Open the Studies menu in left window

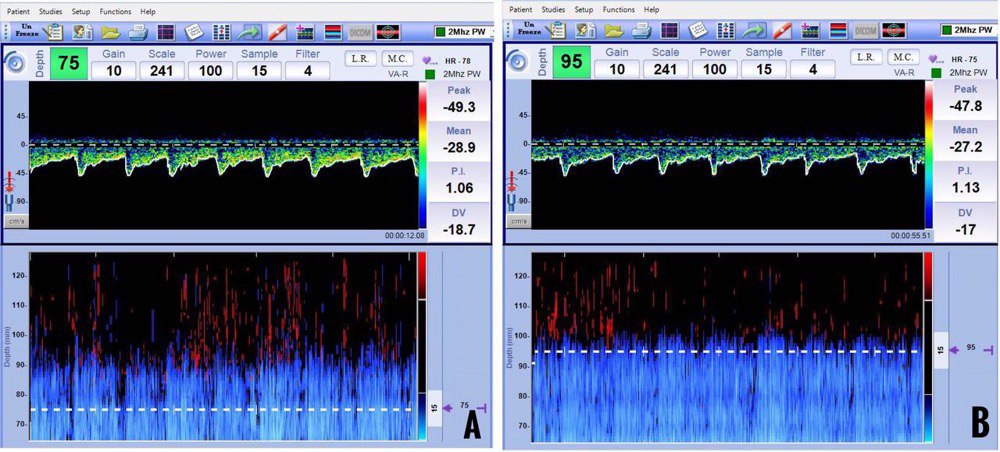52,9
